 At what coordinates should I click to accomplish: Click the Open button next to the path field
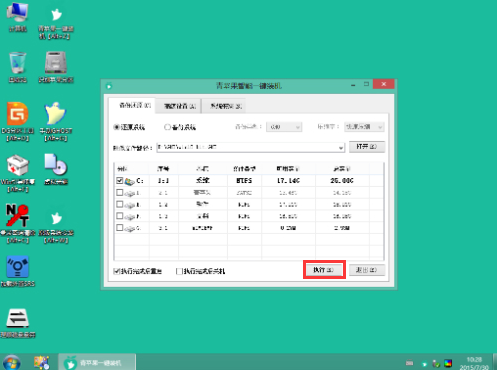[x=367, y=147]
